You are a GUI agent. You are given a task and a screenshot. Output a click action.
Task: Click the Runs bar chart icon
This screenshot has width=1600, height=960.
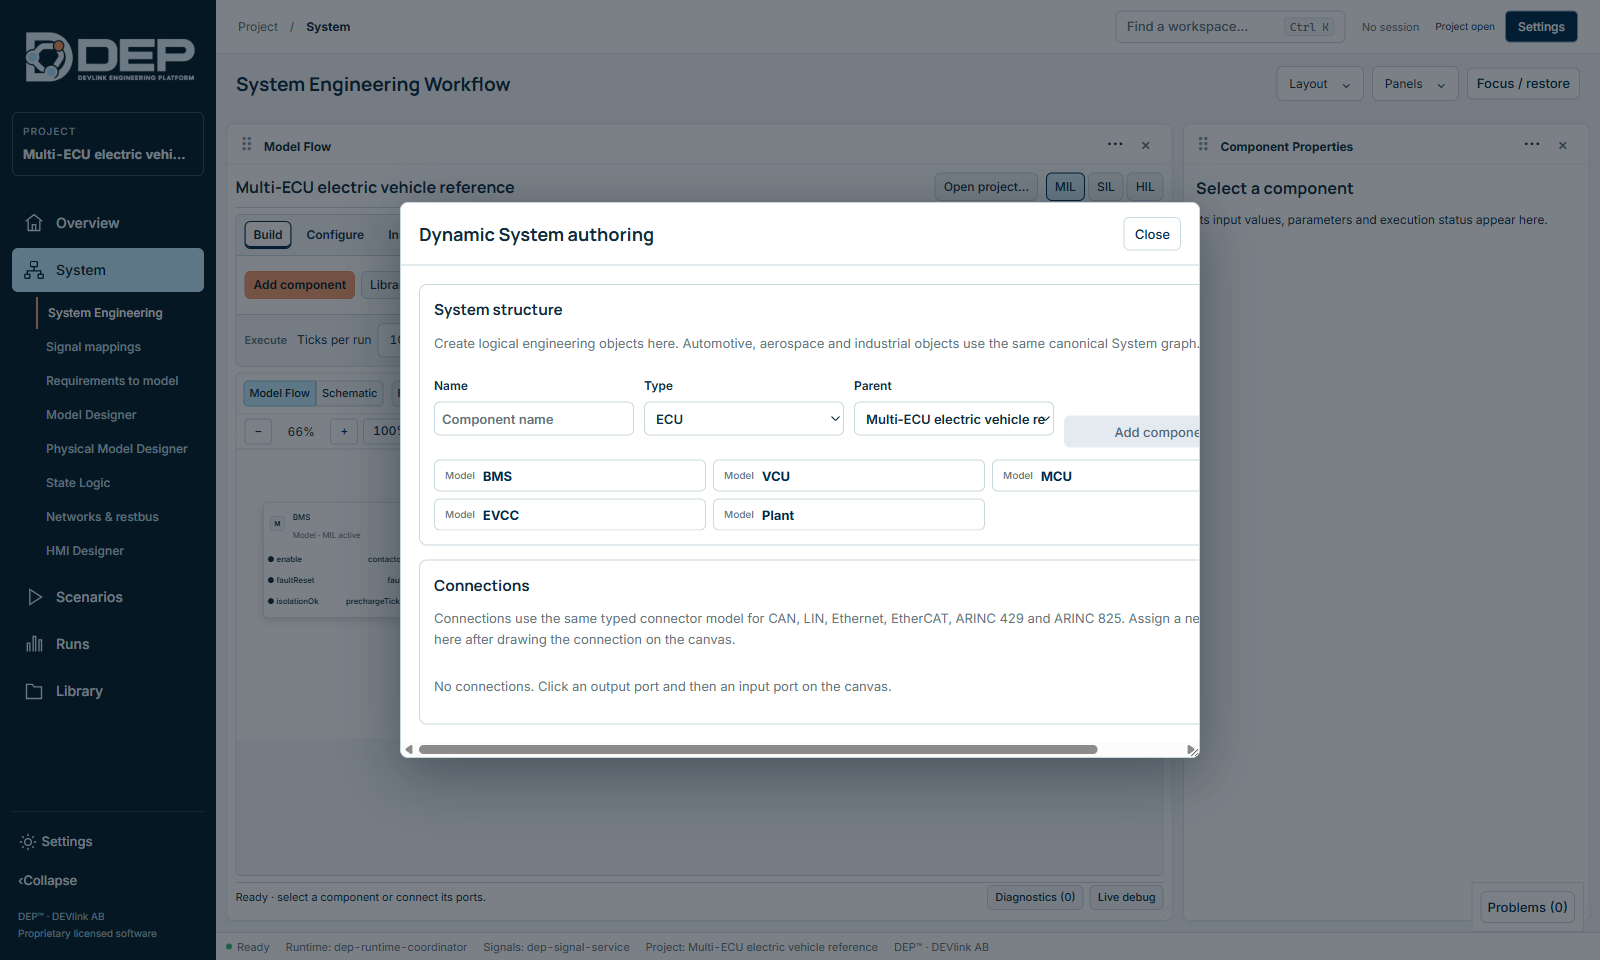click(34, 644)
